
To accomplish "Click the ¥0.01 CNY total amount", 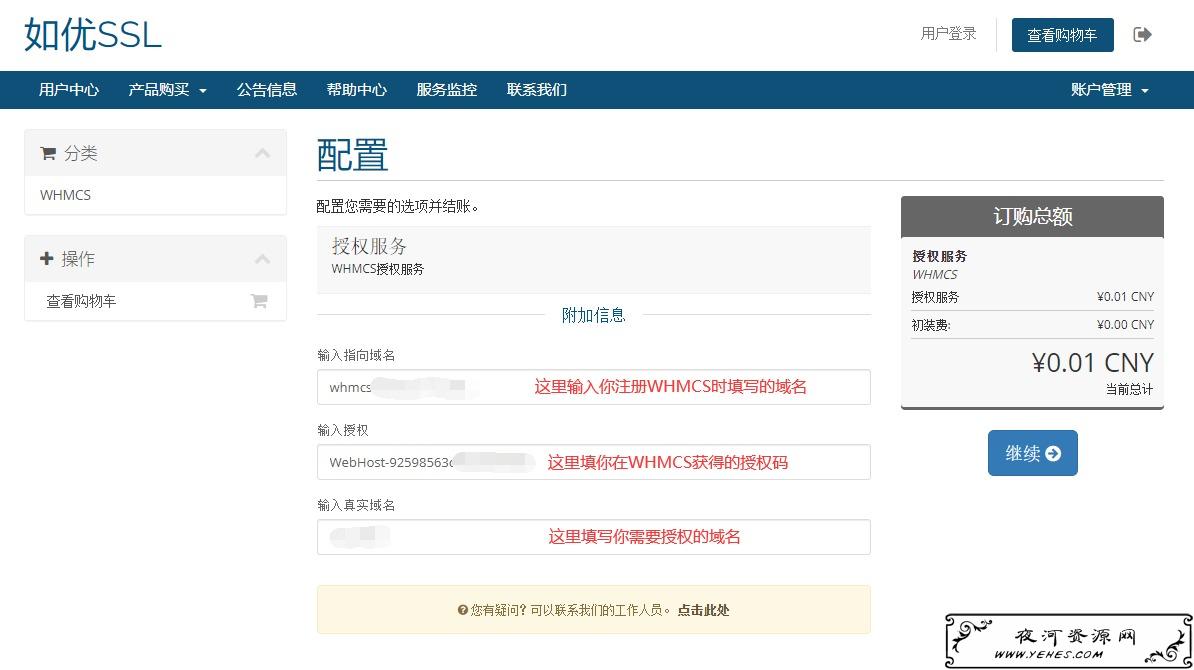I will tap(1093, 362).
